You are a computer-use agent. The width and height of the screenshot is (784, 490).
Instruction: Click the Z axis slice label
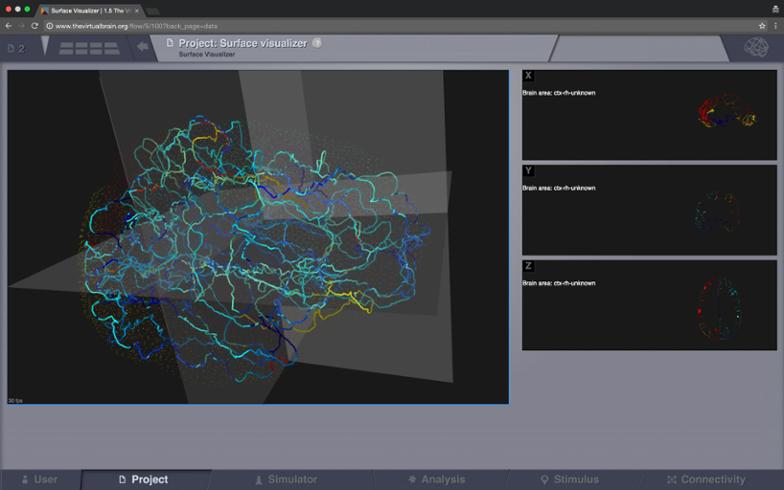point(528,266)
